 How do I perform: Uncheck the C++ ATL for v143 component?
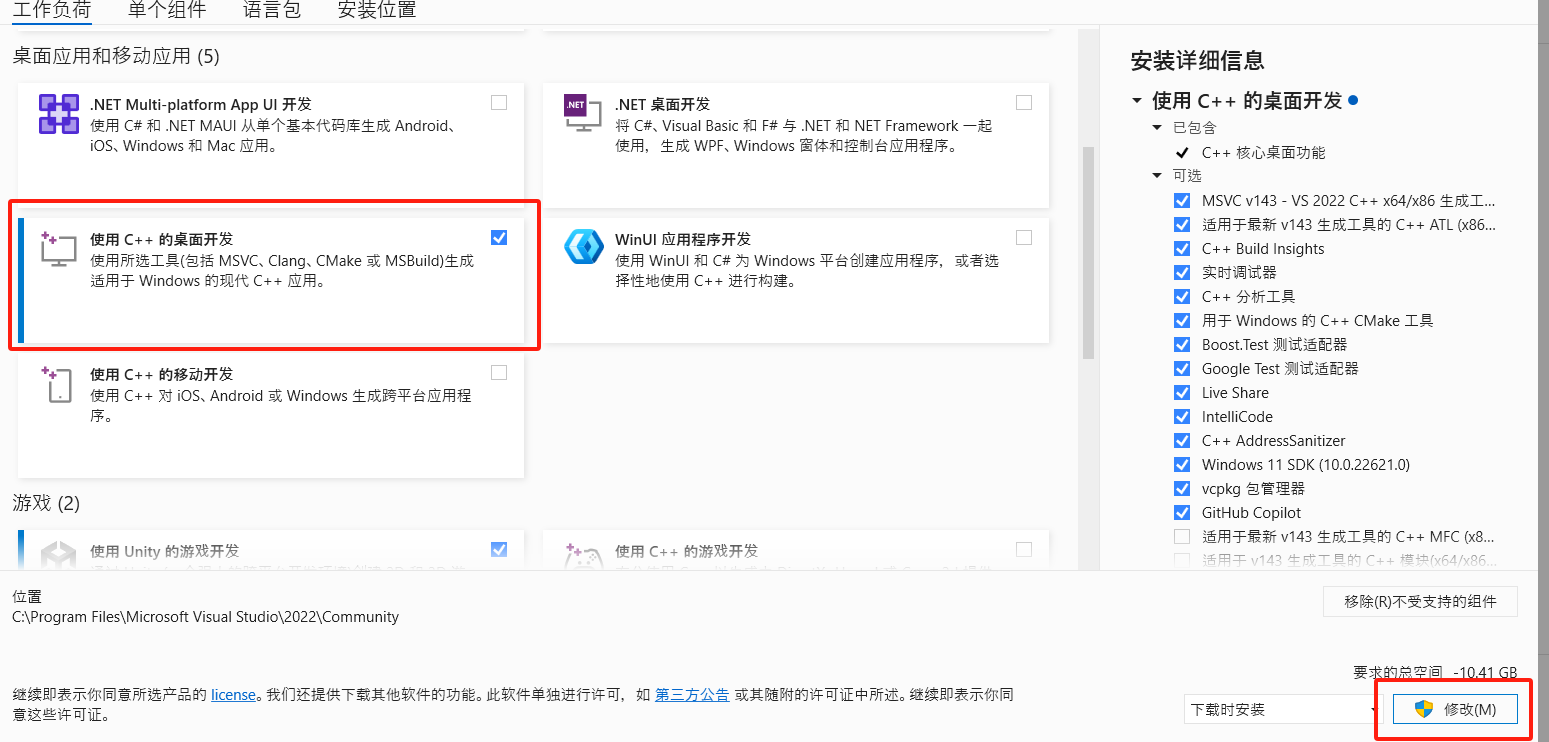(x=1182, y=224)
